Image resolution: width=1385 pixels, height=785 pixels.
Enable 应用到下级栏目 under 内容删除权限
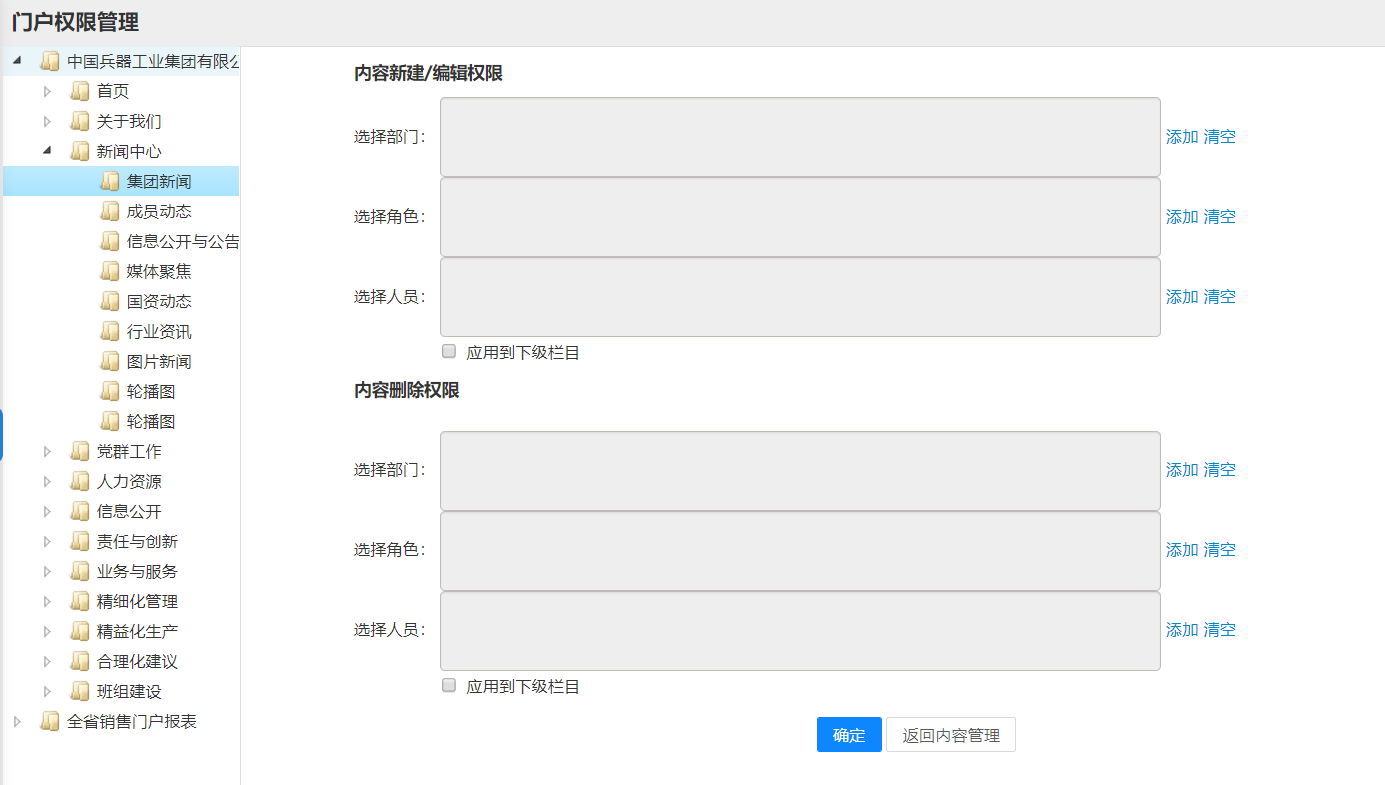point(449,685)
